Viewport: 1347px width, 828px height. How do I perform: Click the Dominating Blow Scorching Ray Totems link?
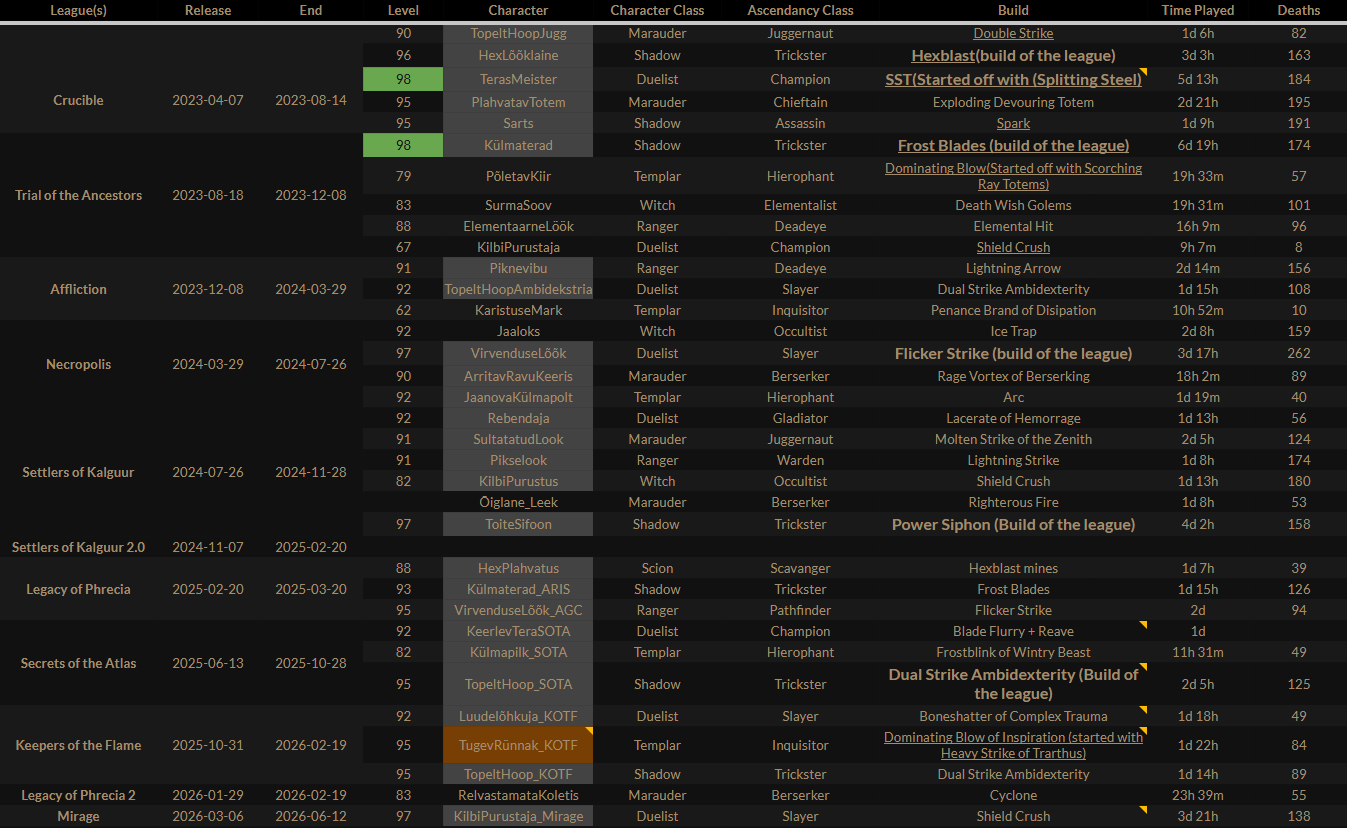pos(1013,176)
